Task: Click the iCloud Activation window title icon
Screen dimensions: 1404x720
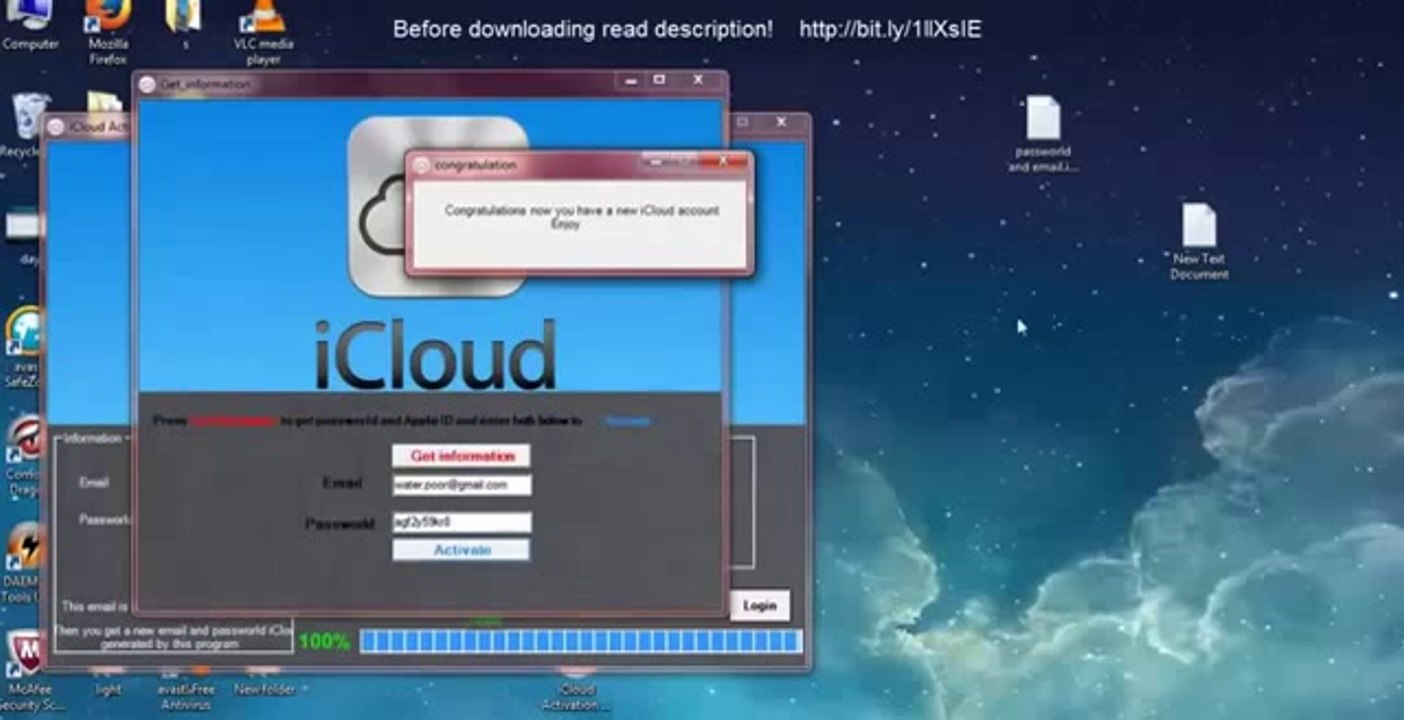Action: tap(55, 127)
